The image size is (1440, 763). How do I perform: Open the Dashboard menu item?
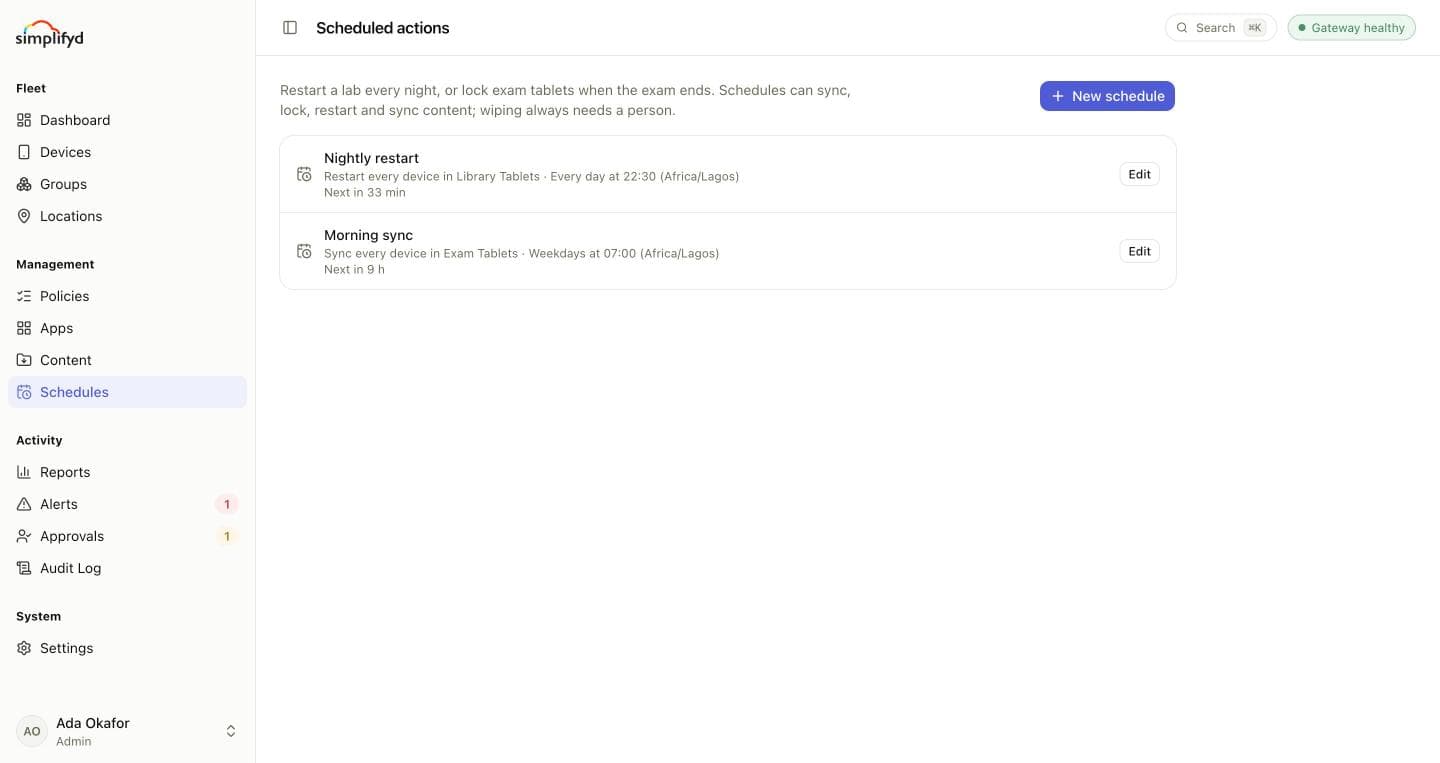point(127,120)
